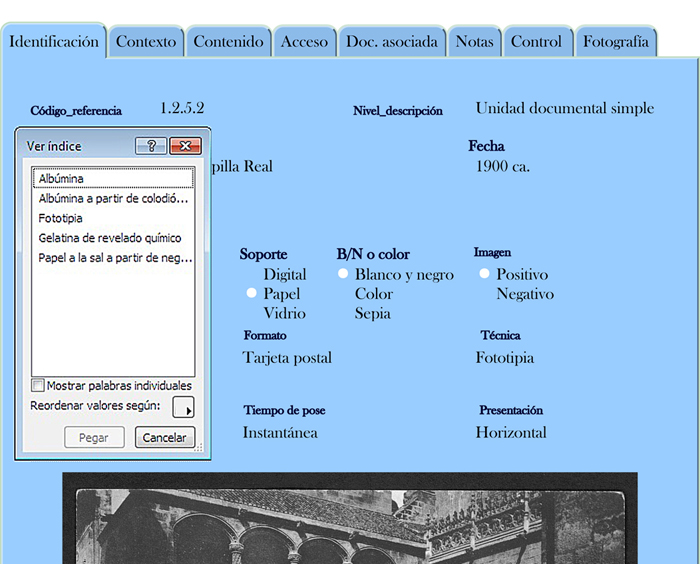Enable Mostrar palabras individuales checkbox
This screenshot has width=700, height=564.
click(x=38, y=385)
